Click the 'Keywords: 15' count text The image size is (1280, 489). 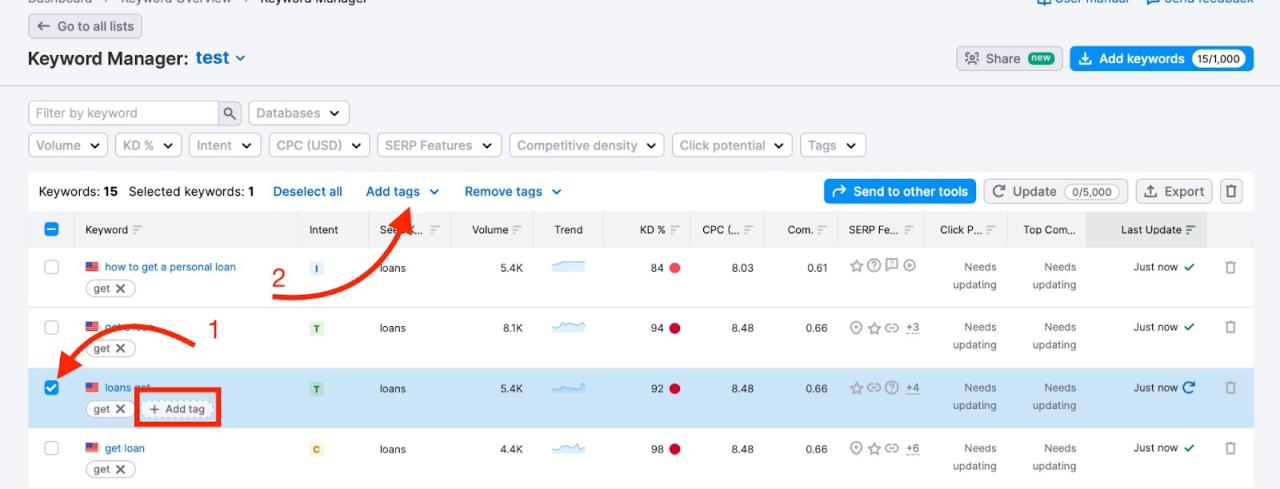[x=78, y=191]
